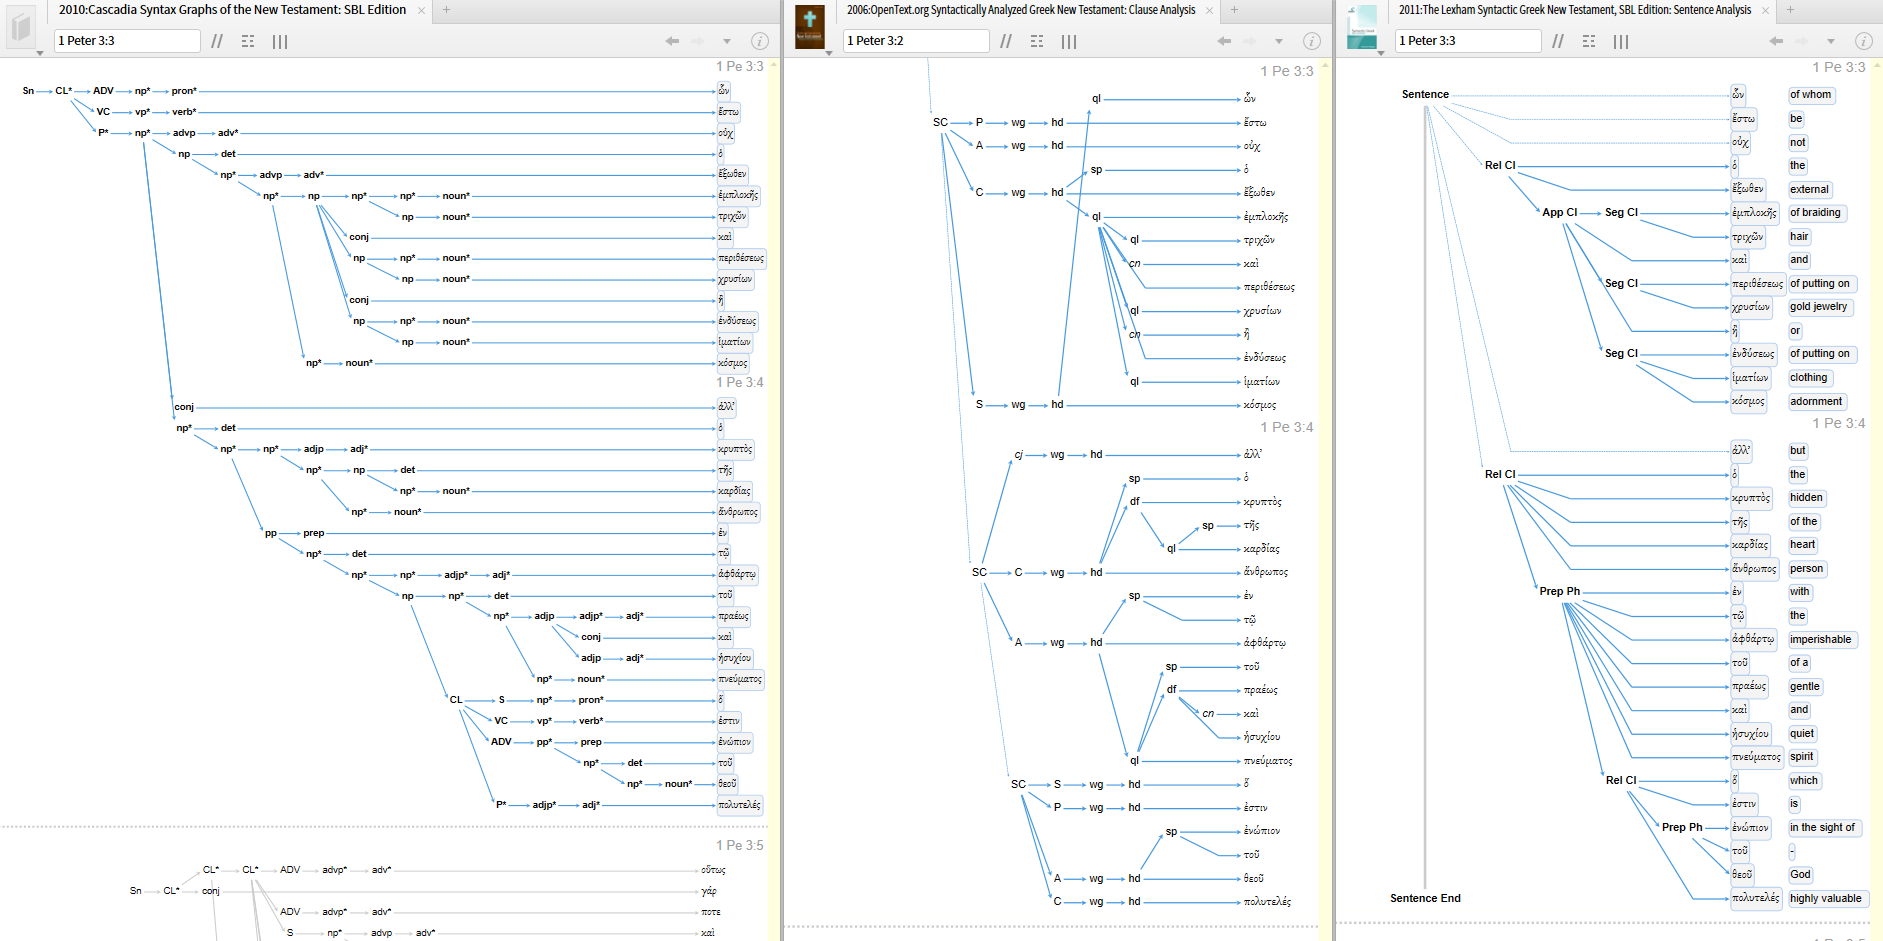Click the 1 Peter 3:2 reference box in OpenText

(916, 41)
